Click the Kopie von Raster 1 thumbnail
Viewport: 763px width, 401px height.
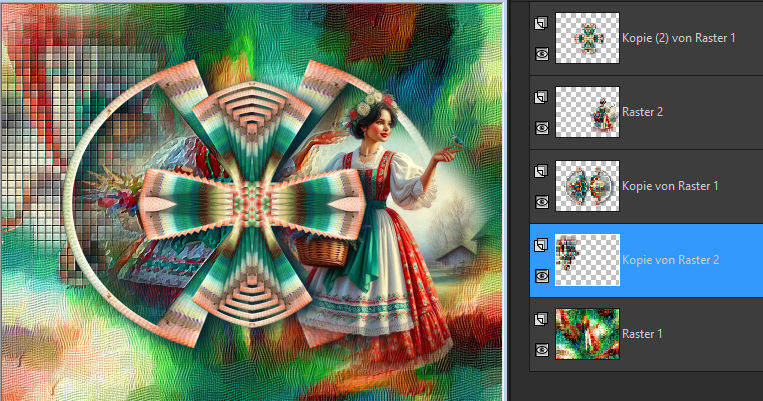(587, 186)
